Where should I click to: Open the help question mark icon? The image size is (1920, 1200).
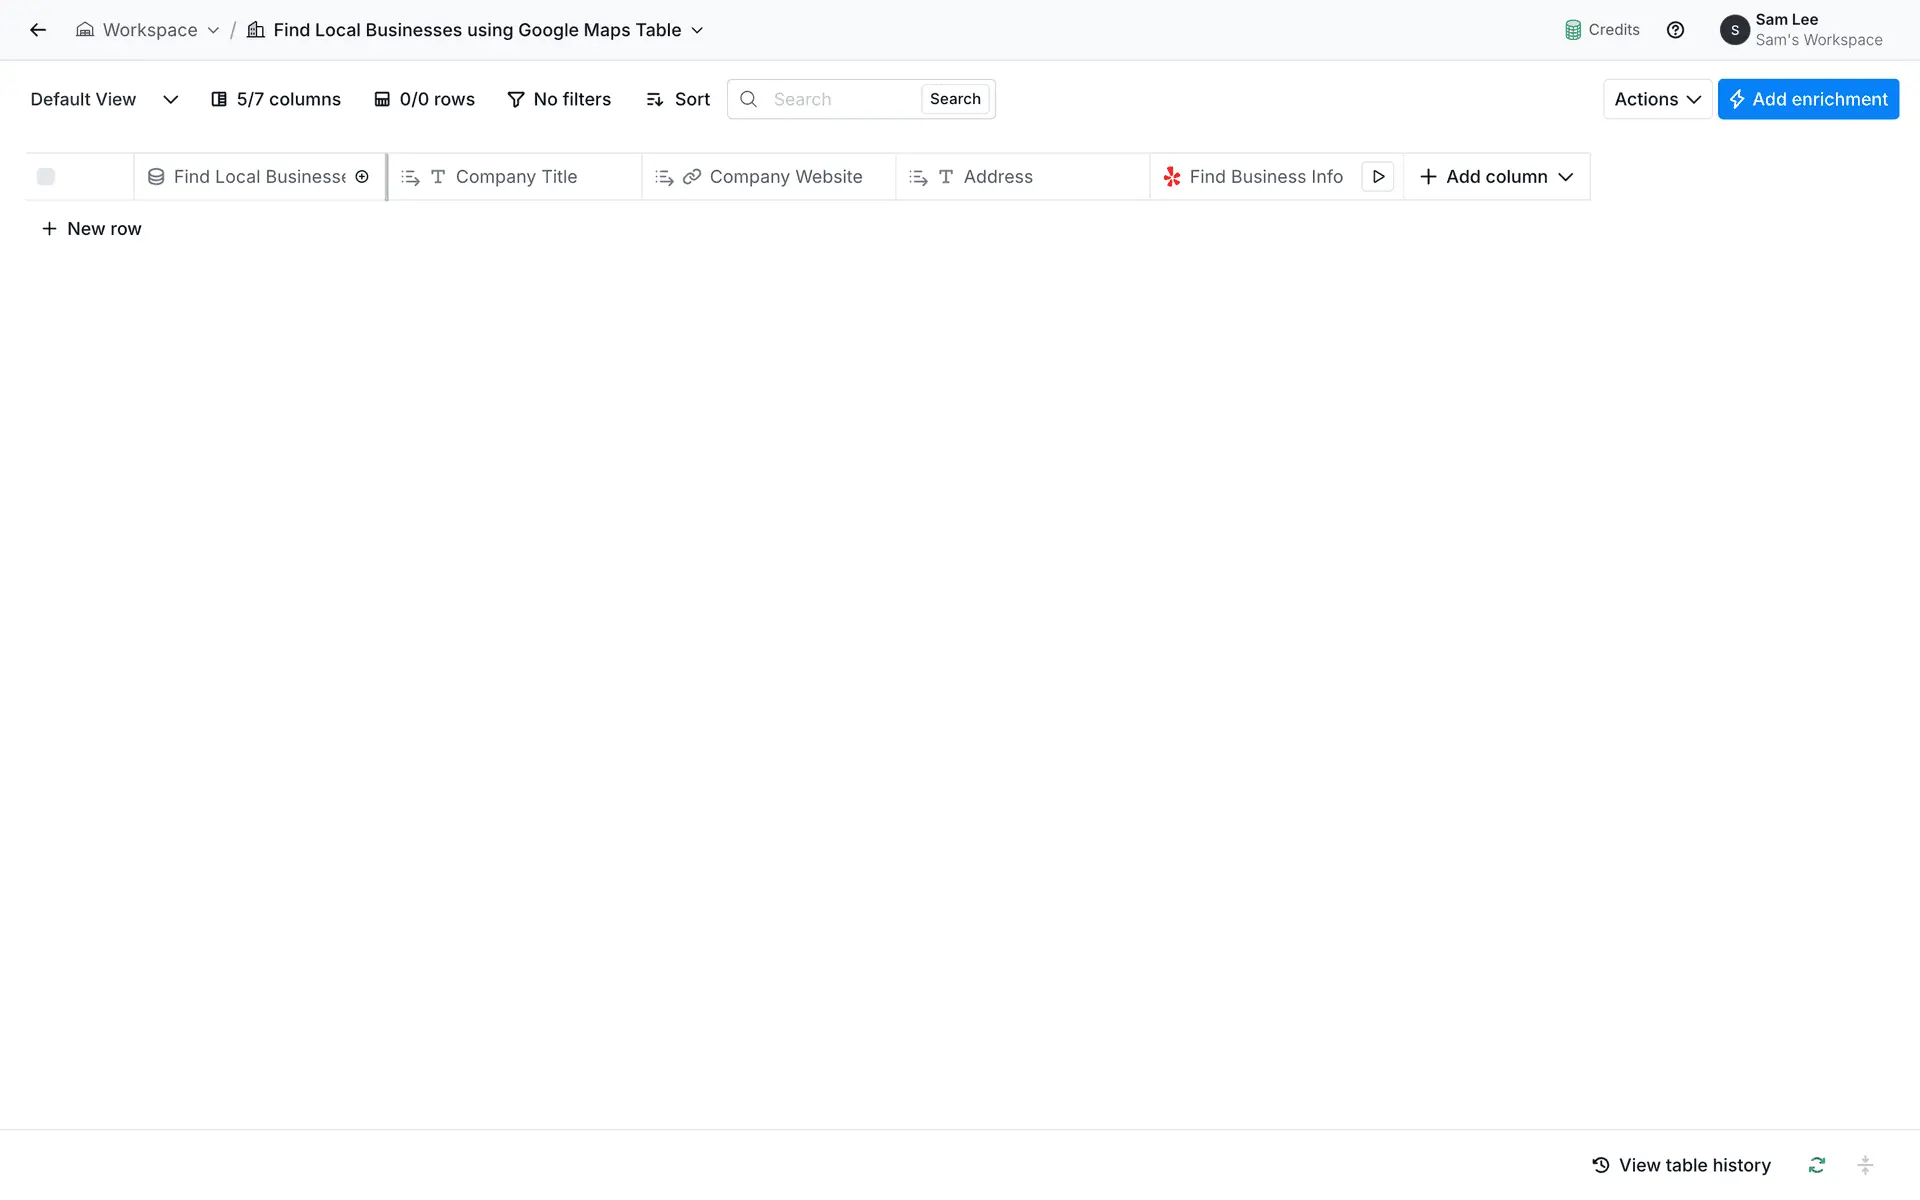pos(1675,30)
